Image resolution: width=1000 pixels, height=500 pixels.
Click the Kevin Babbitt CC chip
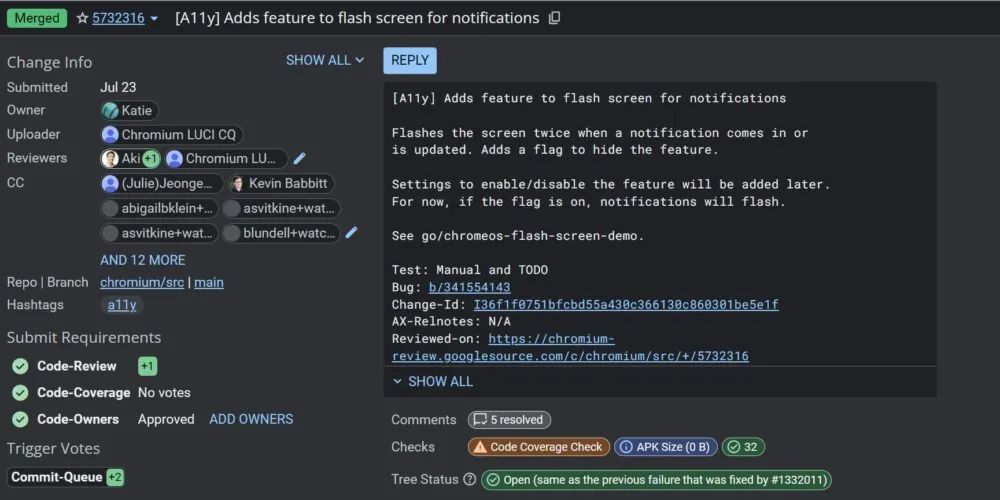(x=280, y=184)
